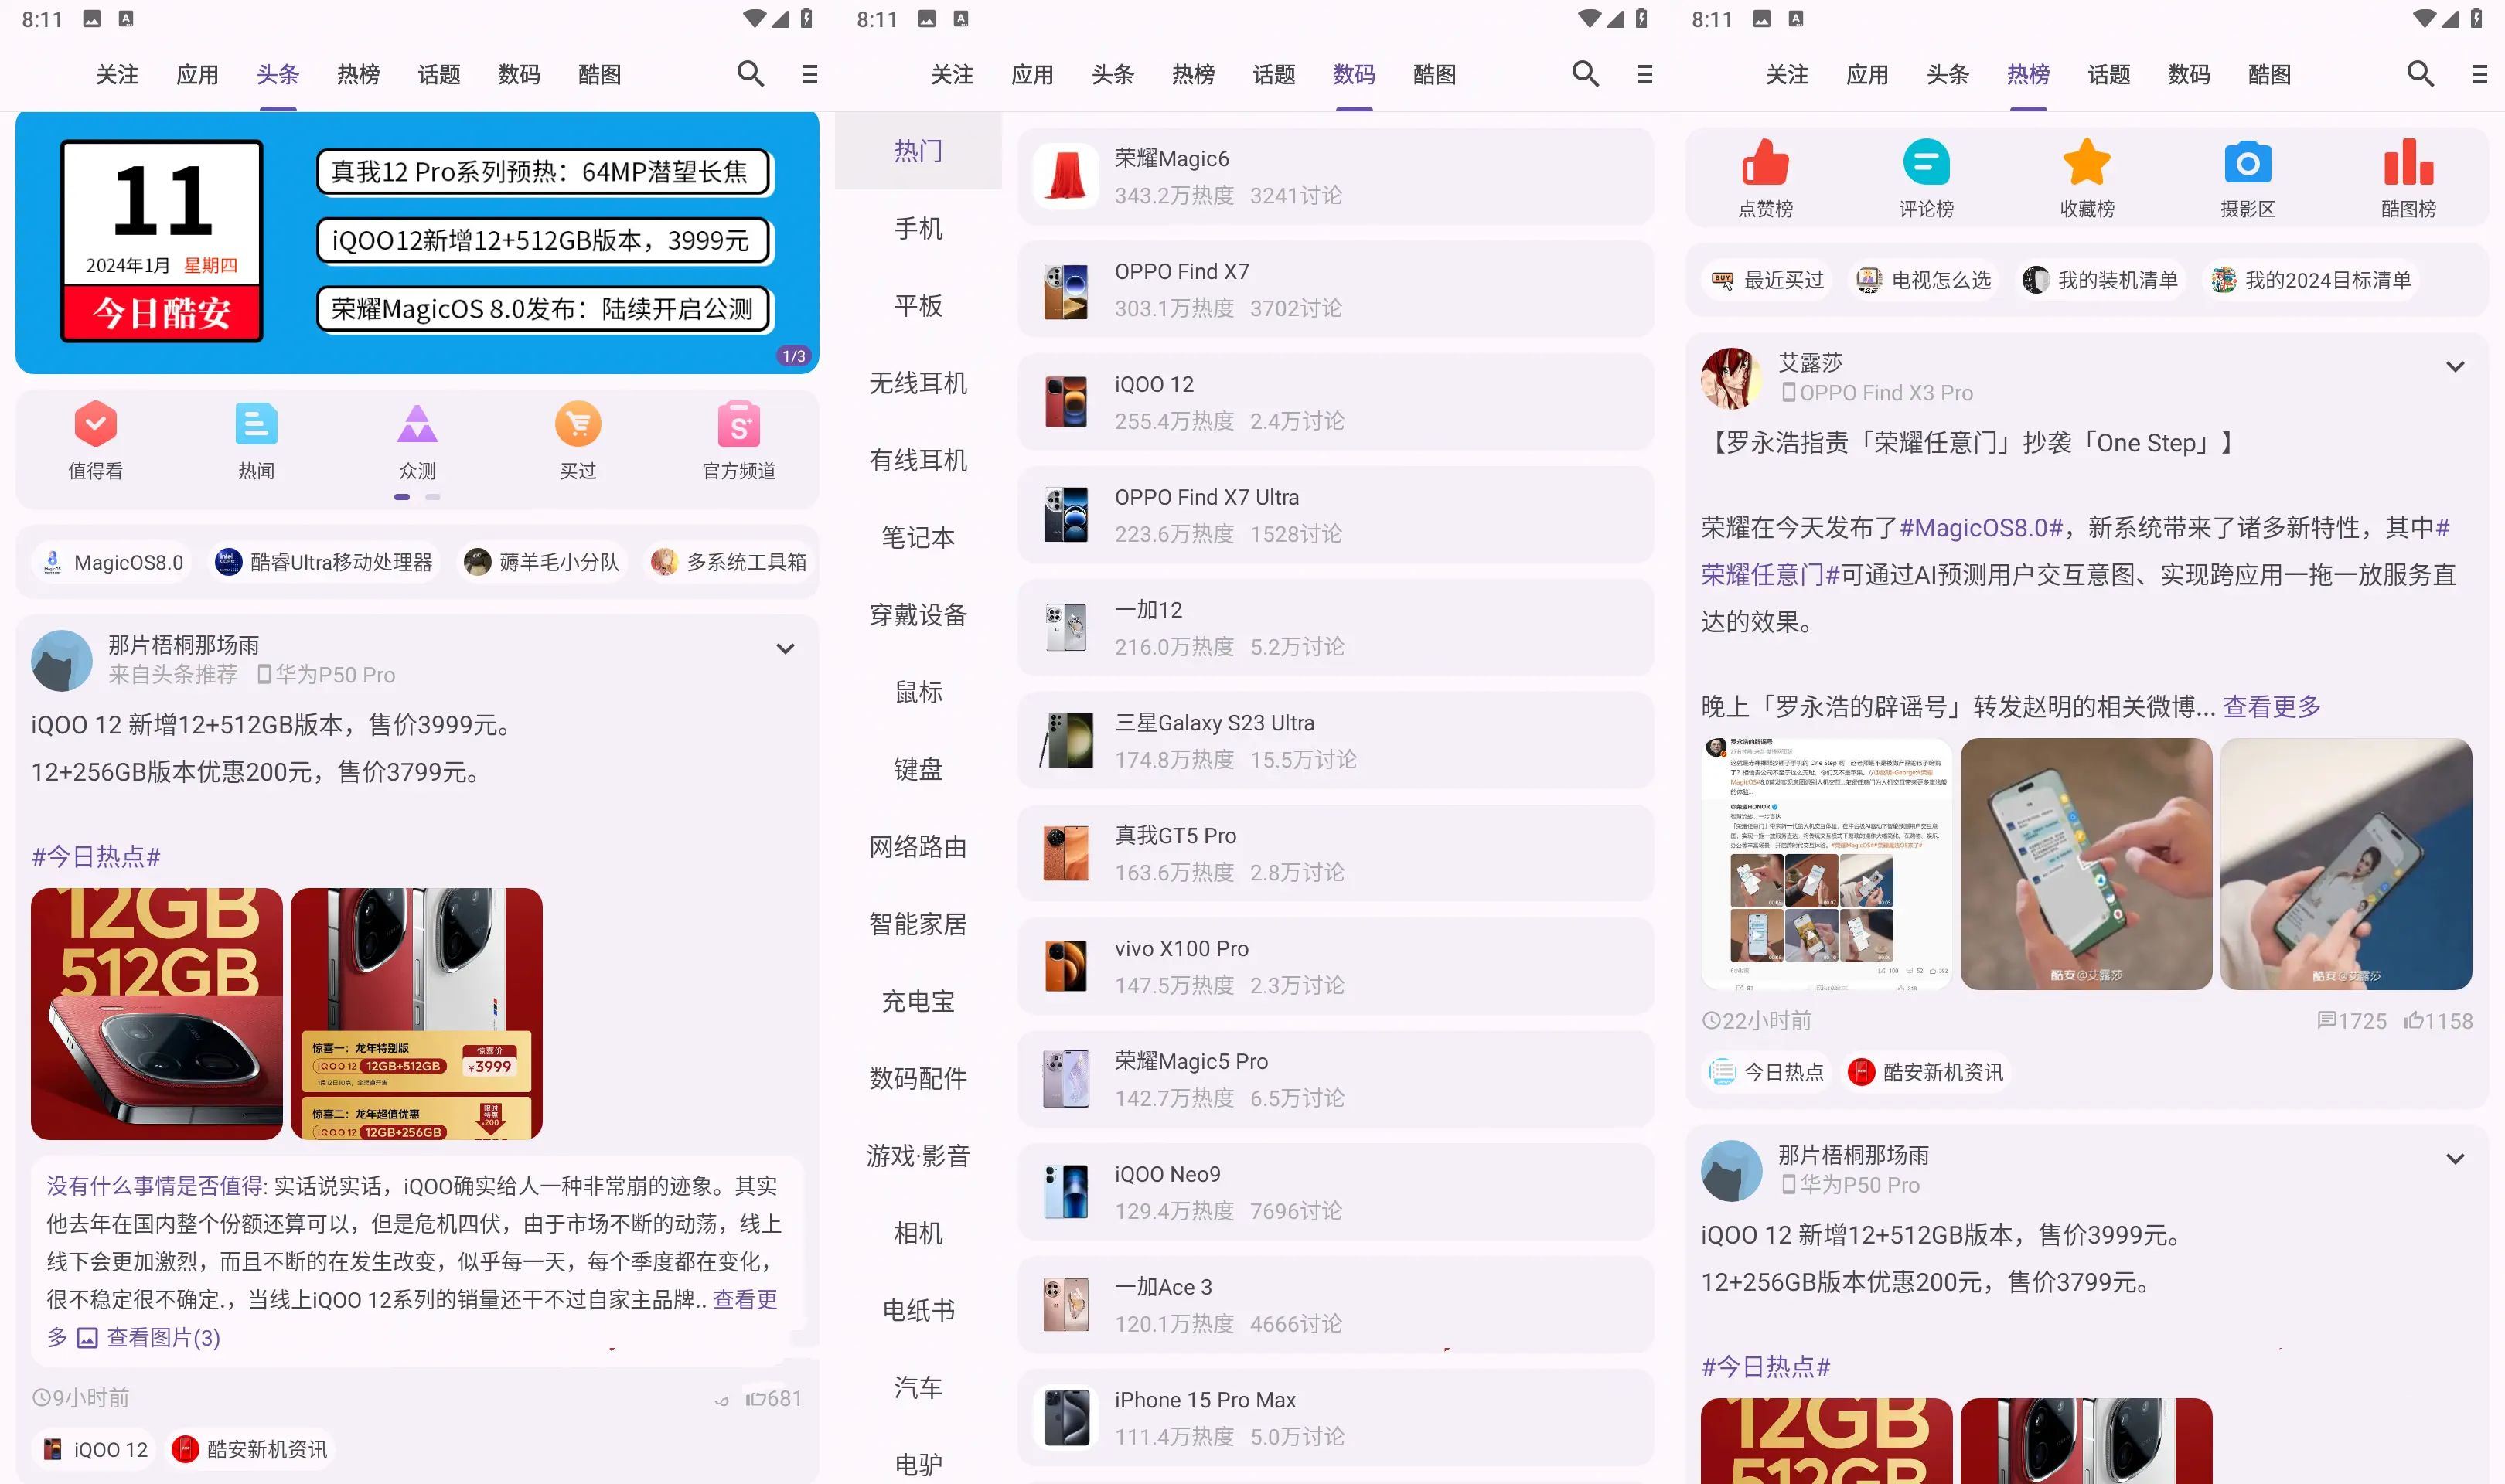Viewport: 2505px width, 1484px height.
Task: Tap the iQOO 12 product thumbnail image
Action: [1062, 400]
